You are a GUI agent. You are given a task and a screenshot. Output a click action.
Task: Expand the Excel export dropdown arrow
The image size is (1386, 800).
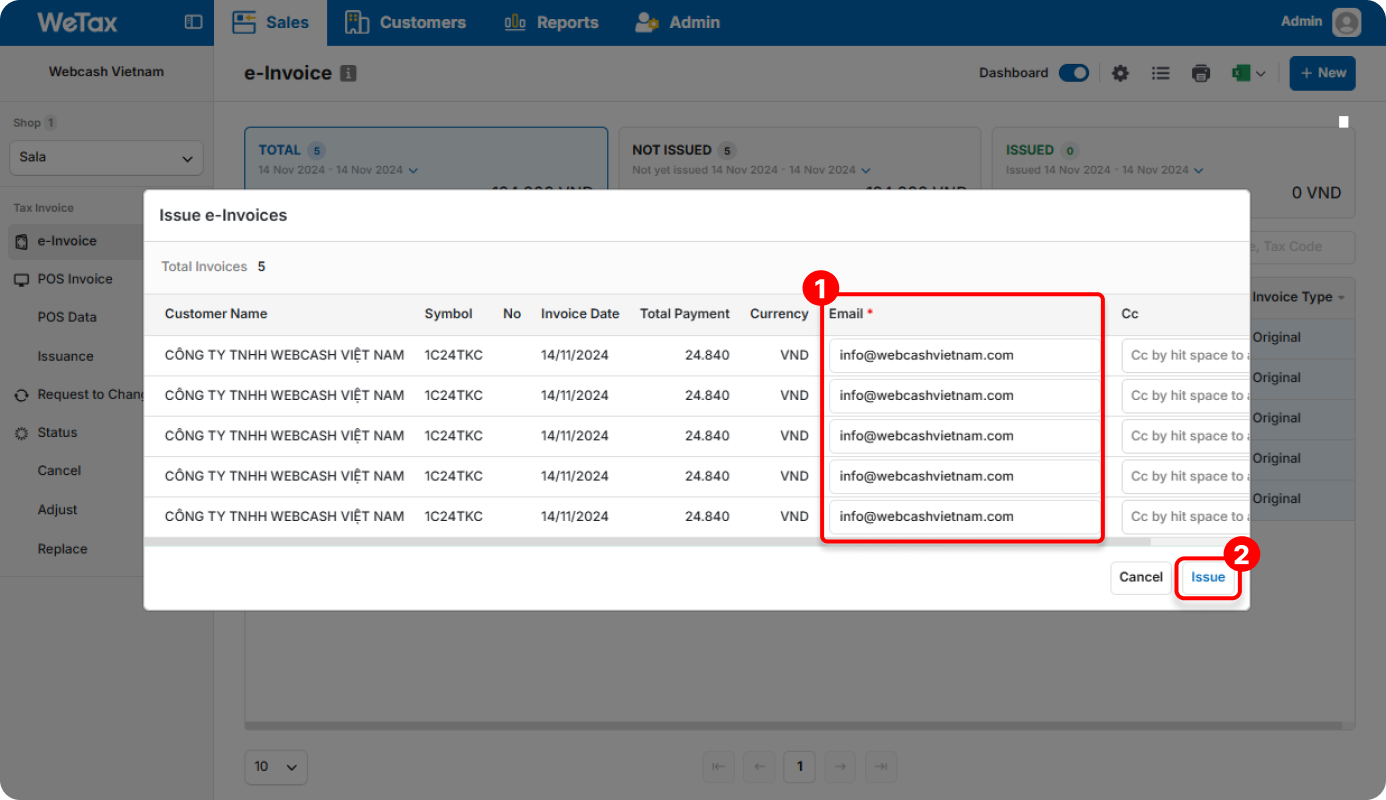(x=1261, y=73)
